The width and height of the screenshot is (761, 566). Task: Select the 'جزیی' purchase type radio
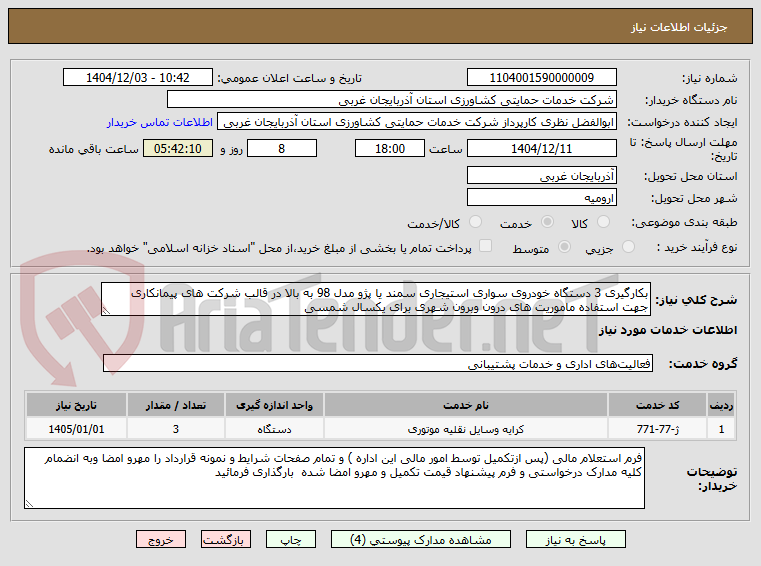pyautogui.click(x=628, y=247)
